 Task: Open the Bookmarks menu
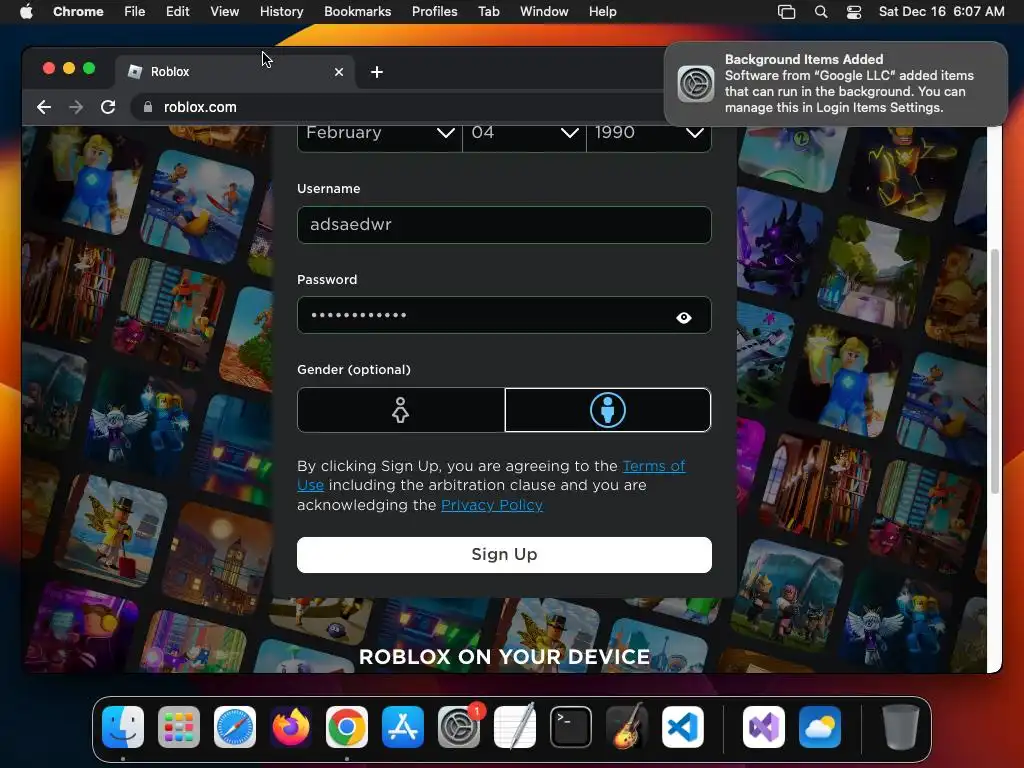tap(357, 12)
